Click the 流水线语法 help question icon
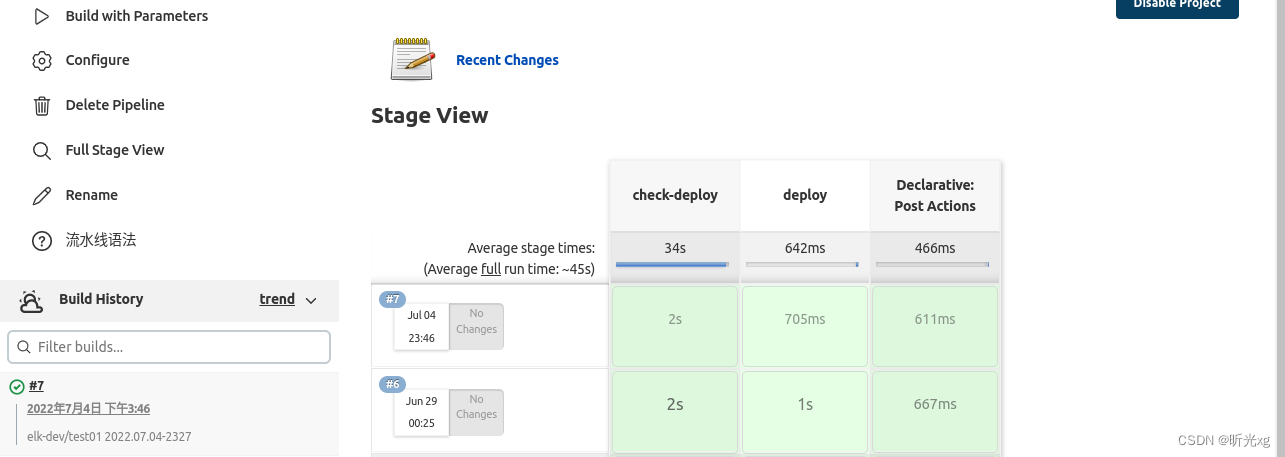The width and height of the screenshot is (1285, 457). pos(41,240)
